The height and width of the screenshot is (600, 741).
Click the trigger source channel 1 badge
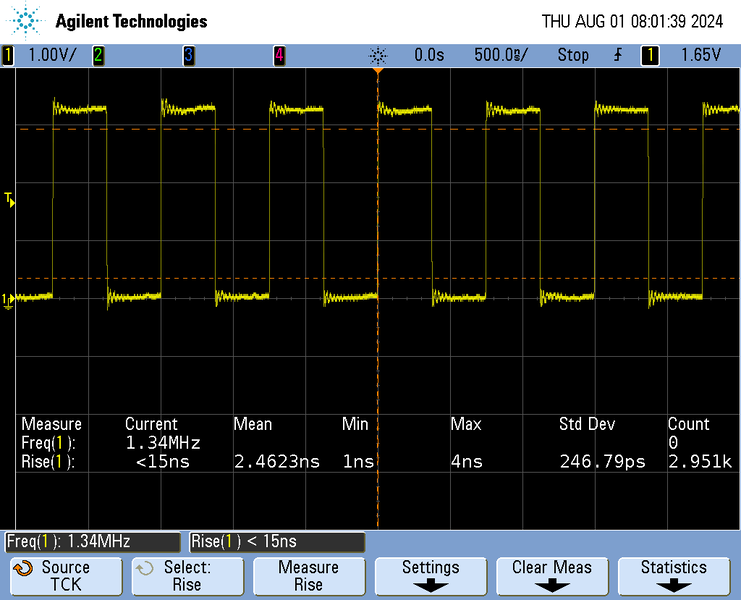(650, 56)
